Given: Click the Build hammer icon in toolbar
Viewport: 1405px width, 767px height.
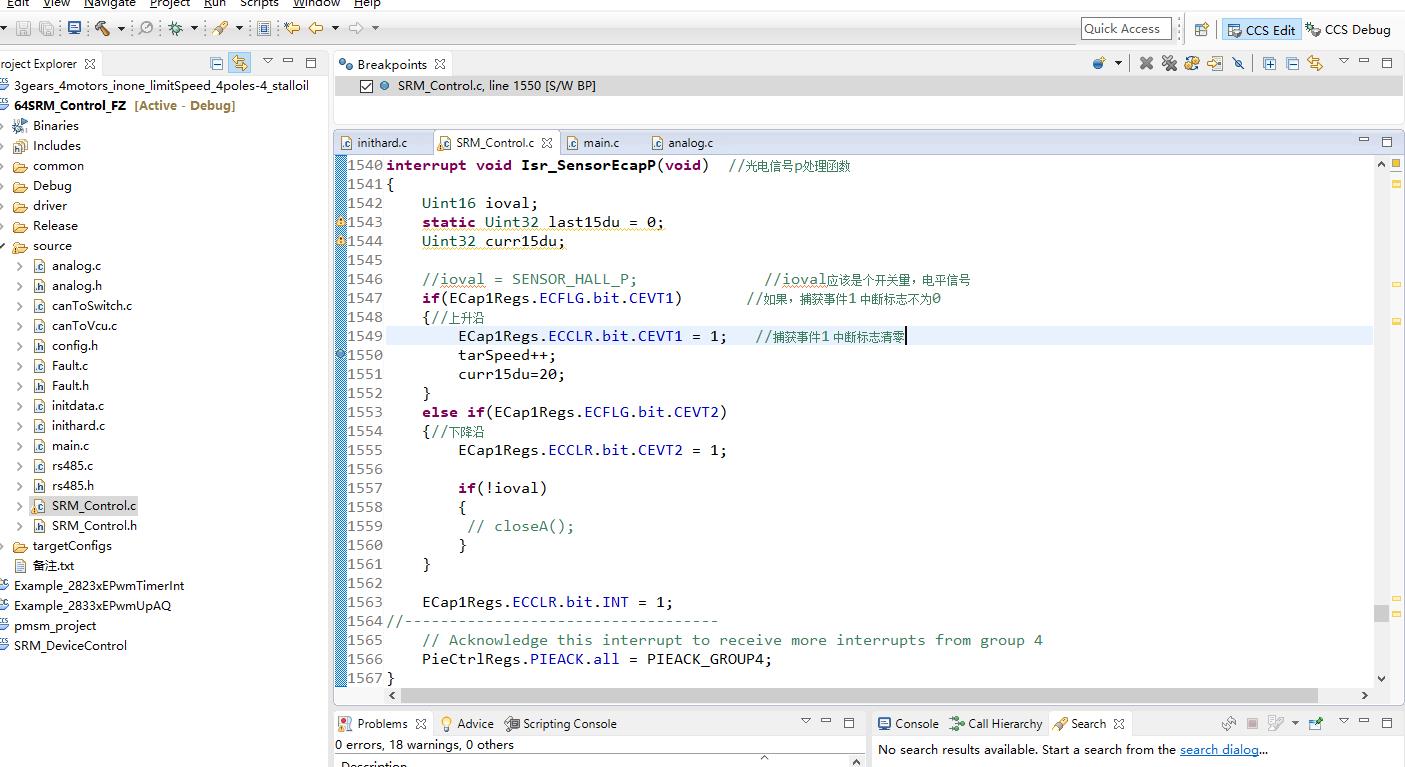Looking at the screenshot, I should (102, 28).
